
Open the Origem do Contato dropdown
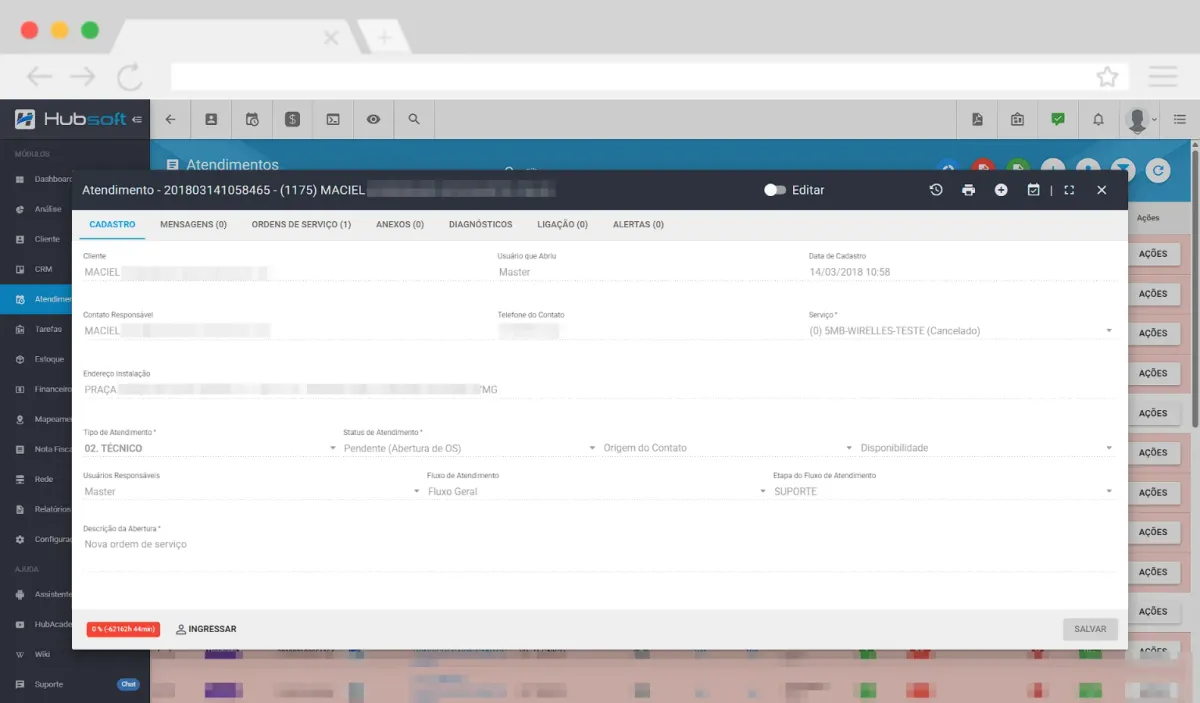(x=728, y=448)
